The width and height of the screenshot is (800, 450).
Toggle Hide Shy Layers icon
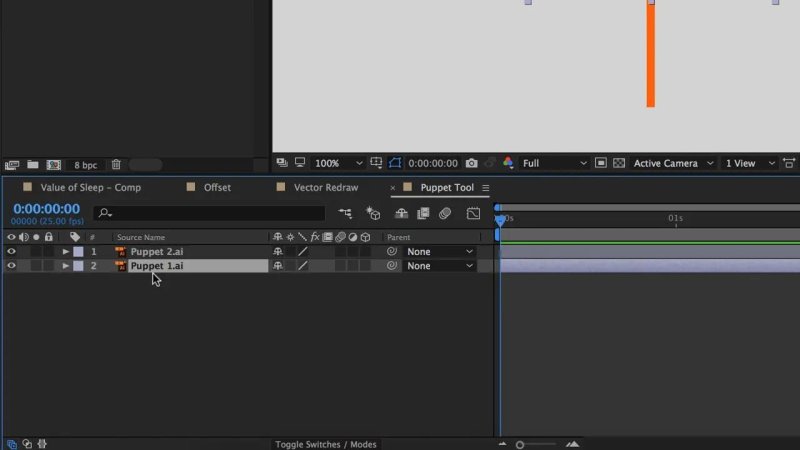(402, 213)
